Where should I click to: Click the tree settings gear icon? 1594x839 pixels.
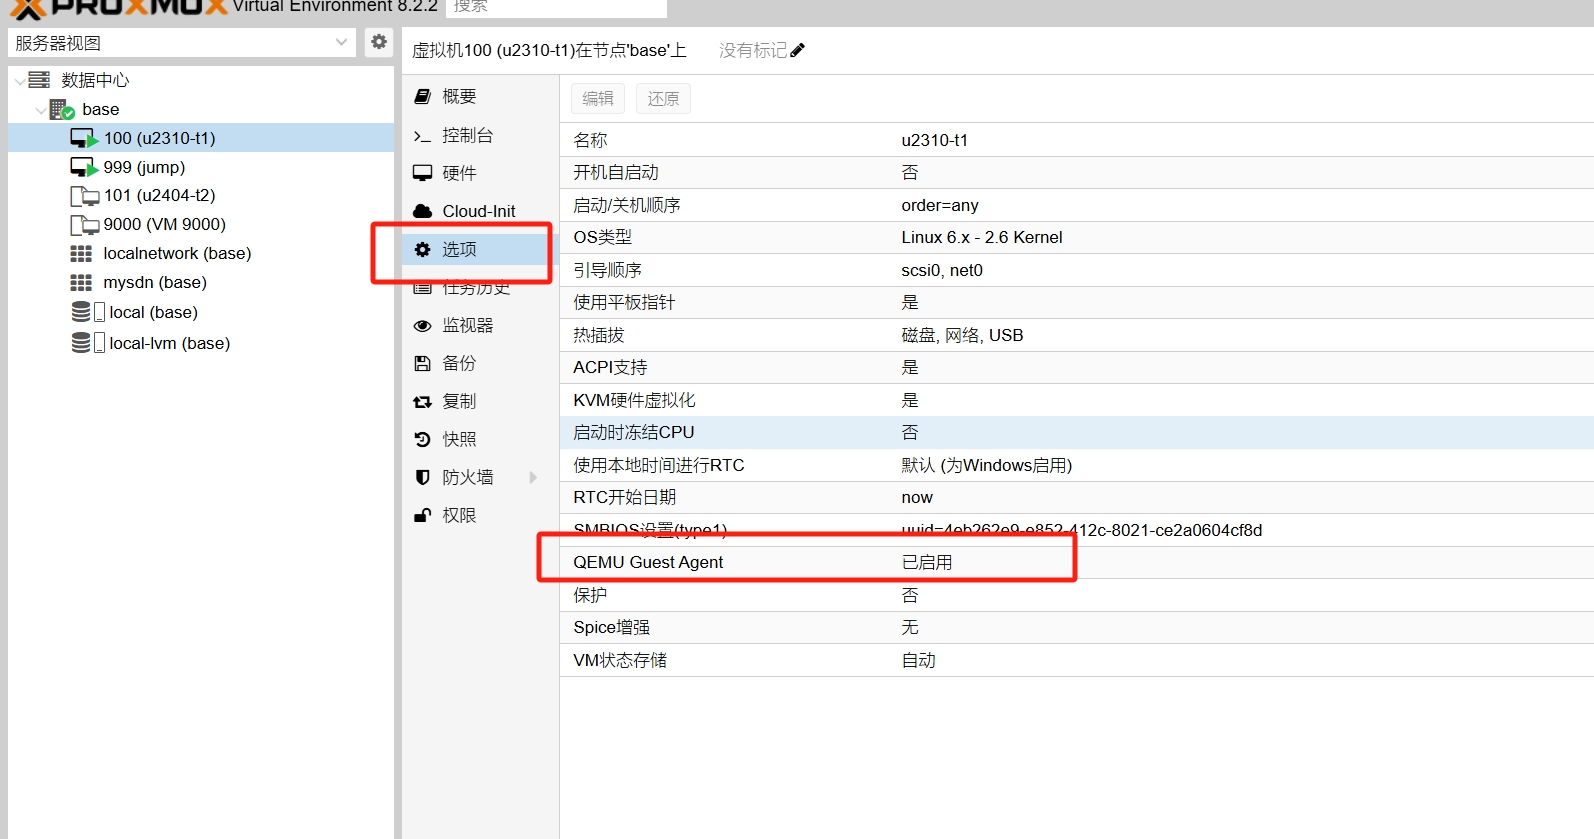pyautogui.click(x=379, y=42)
